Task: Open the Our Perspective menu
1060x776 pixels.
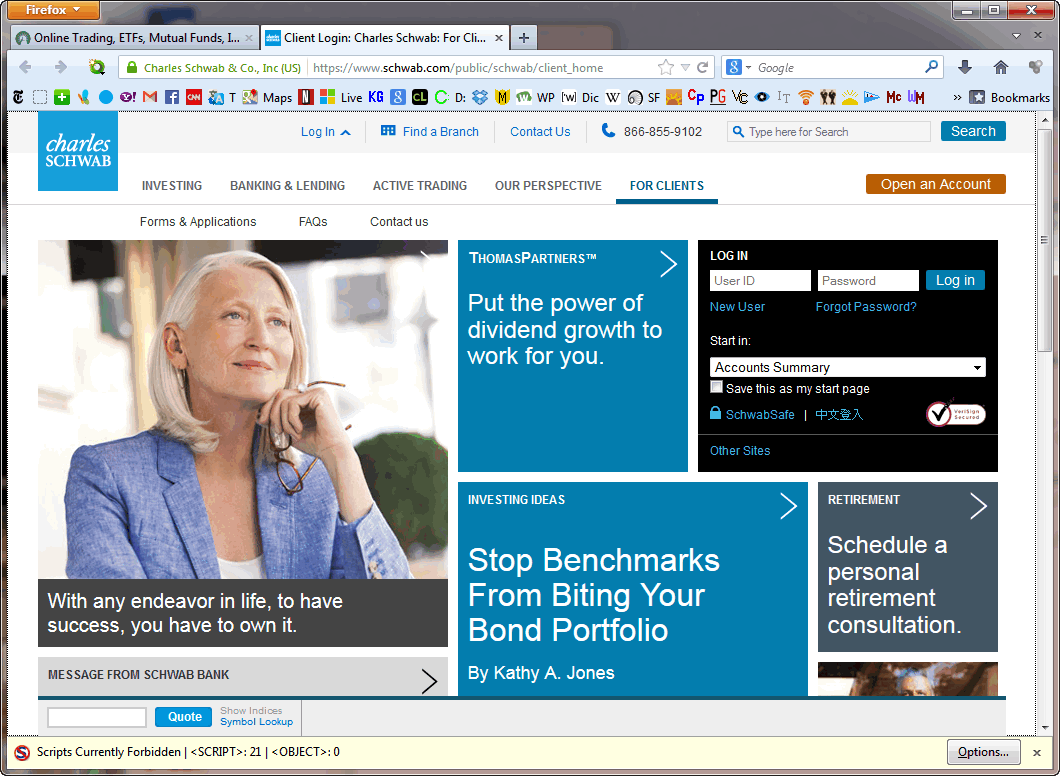Action: pyautogui.click(x=548, y=185)
